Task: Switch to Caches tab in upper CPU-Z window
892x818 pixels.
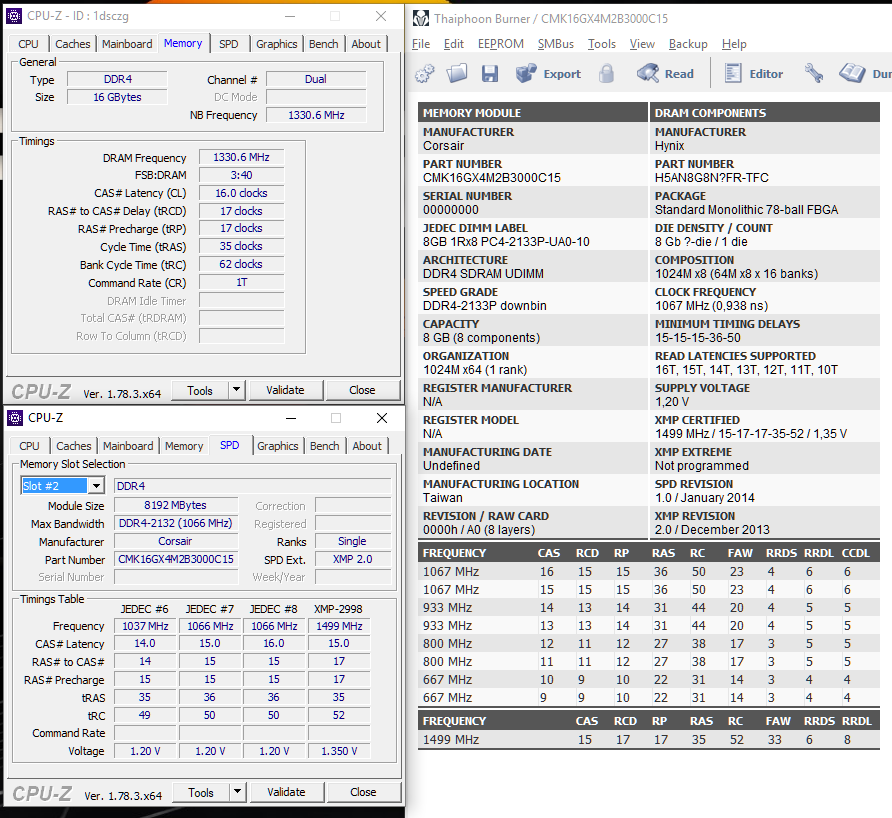Action: pyautogui.click(x=73, y=44)
